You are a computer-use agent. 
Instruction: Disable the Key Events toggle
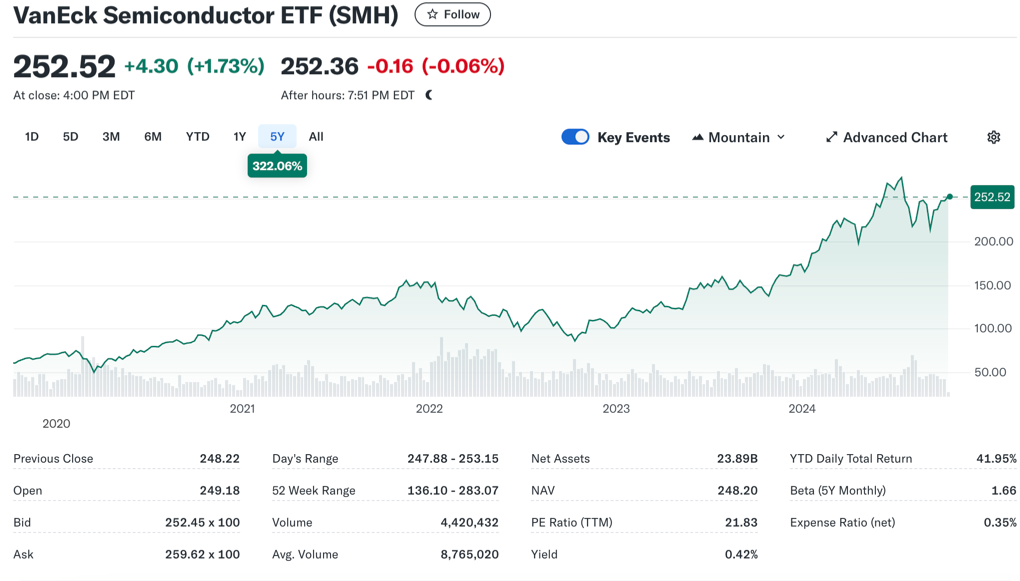coord(575,137)
